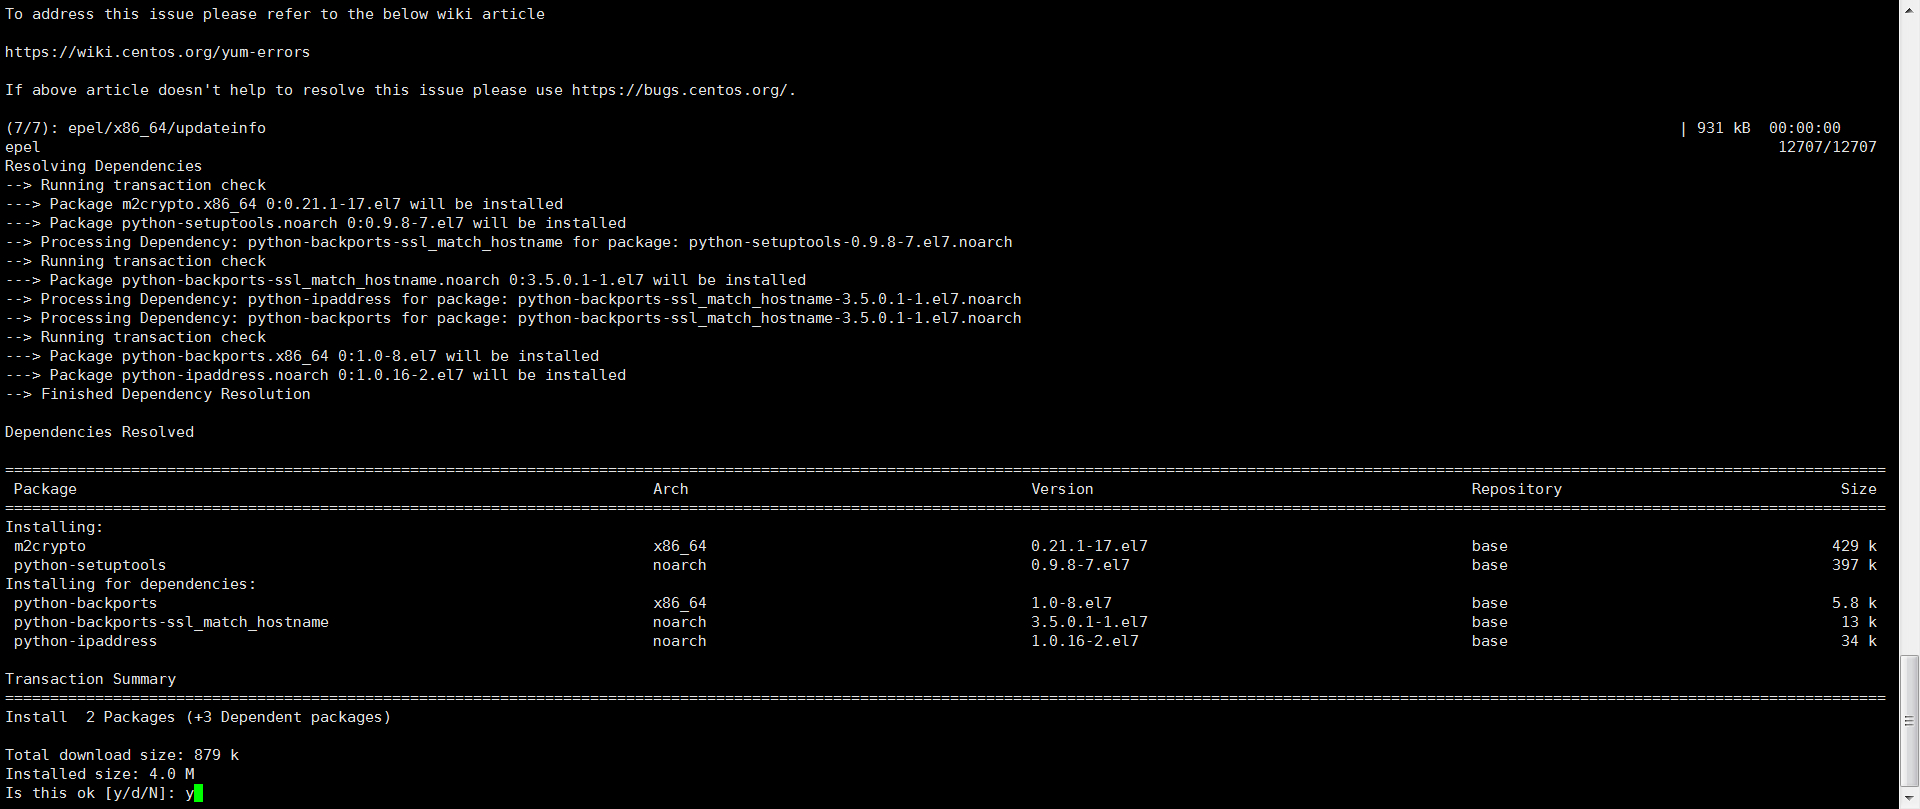Click version '1.0-8.el7' in the table
This screenshot has width=1920, height=809.
(1071, 603)
